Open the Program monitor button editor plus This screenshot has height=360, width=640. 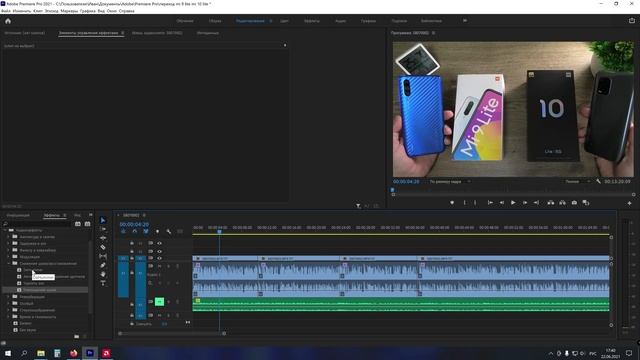coord(629,203)
